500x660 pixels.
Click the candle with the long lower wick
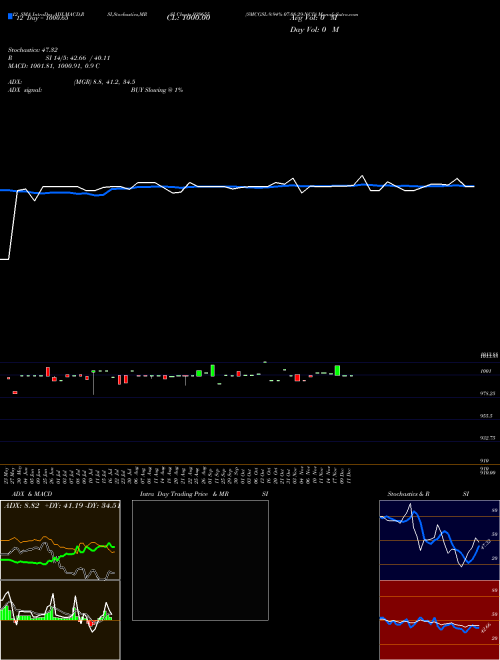[x=93, y=383]
